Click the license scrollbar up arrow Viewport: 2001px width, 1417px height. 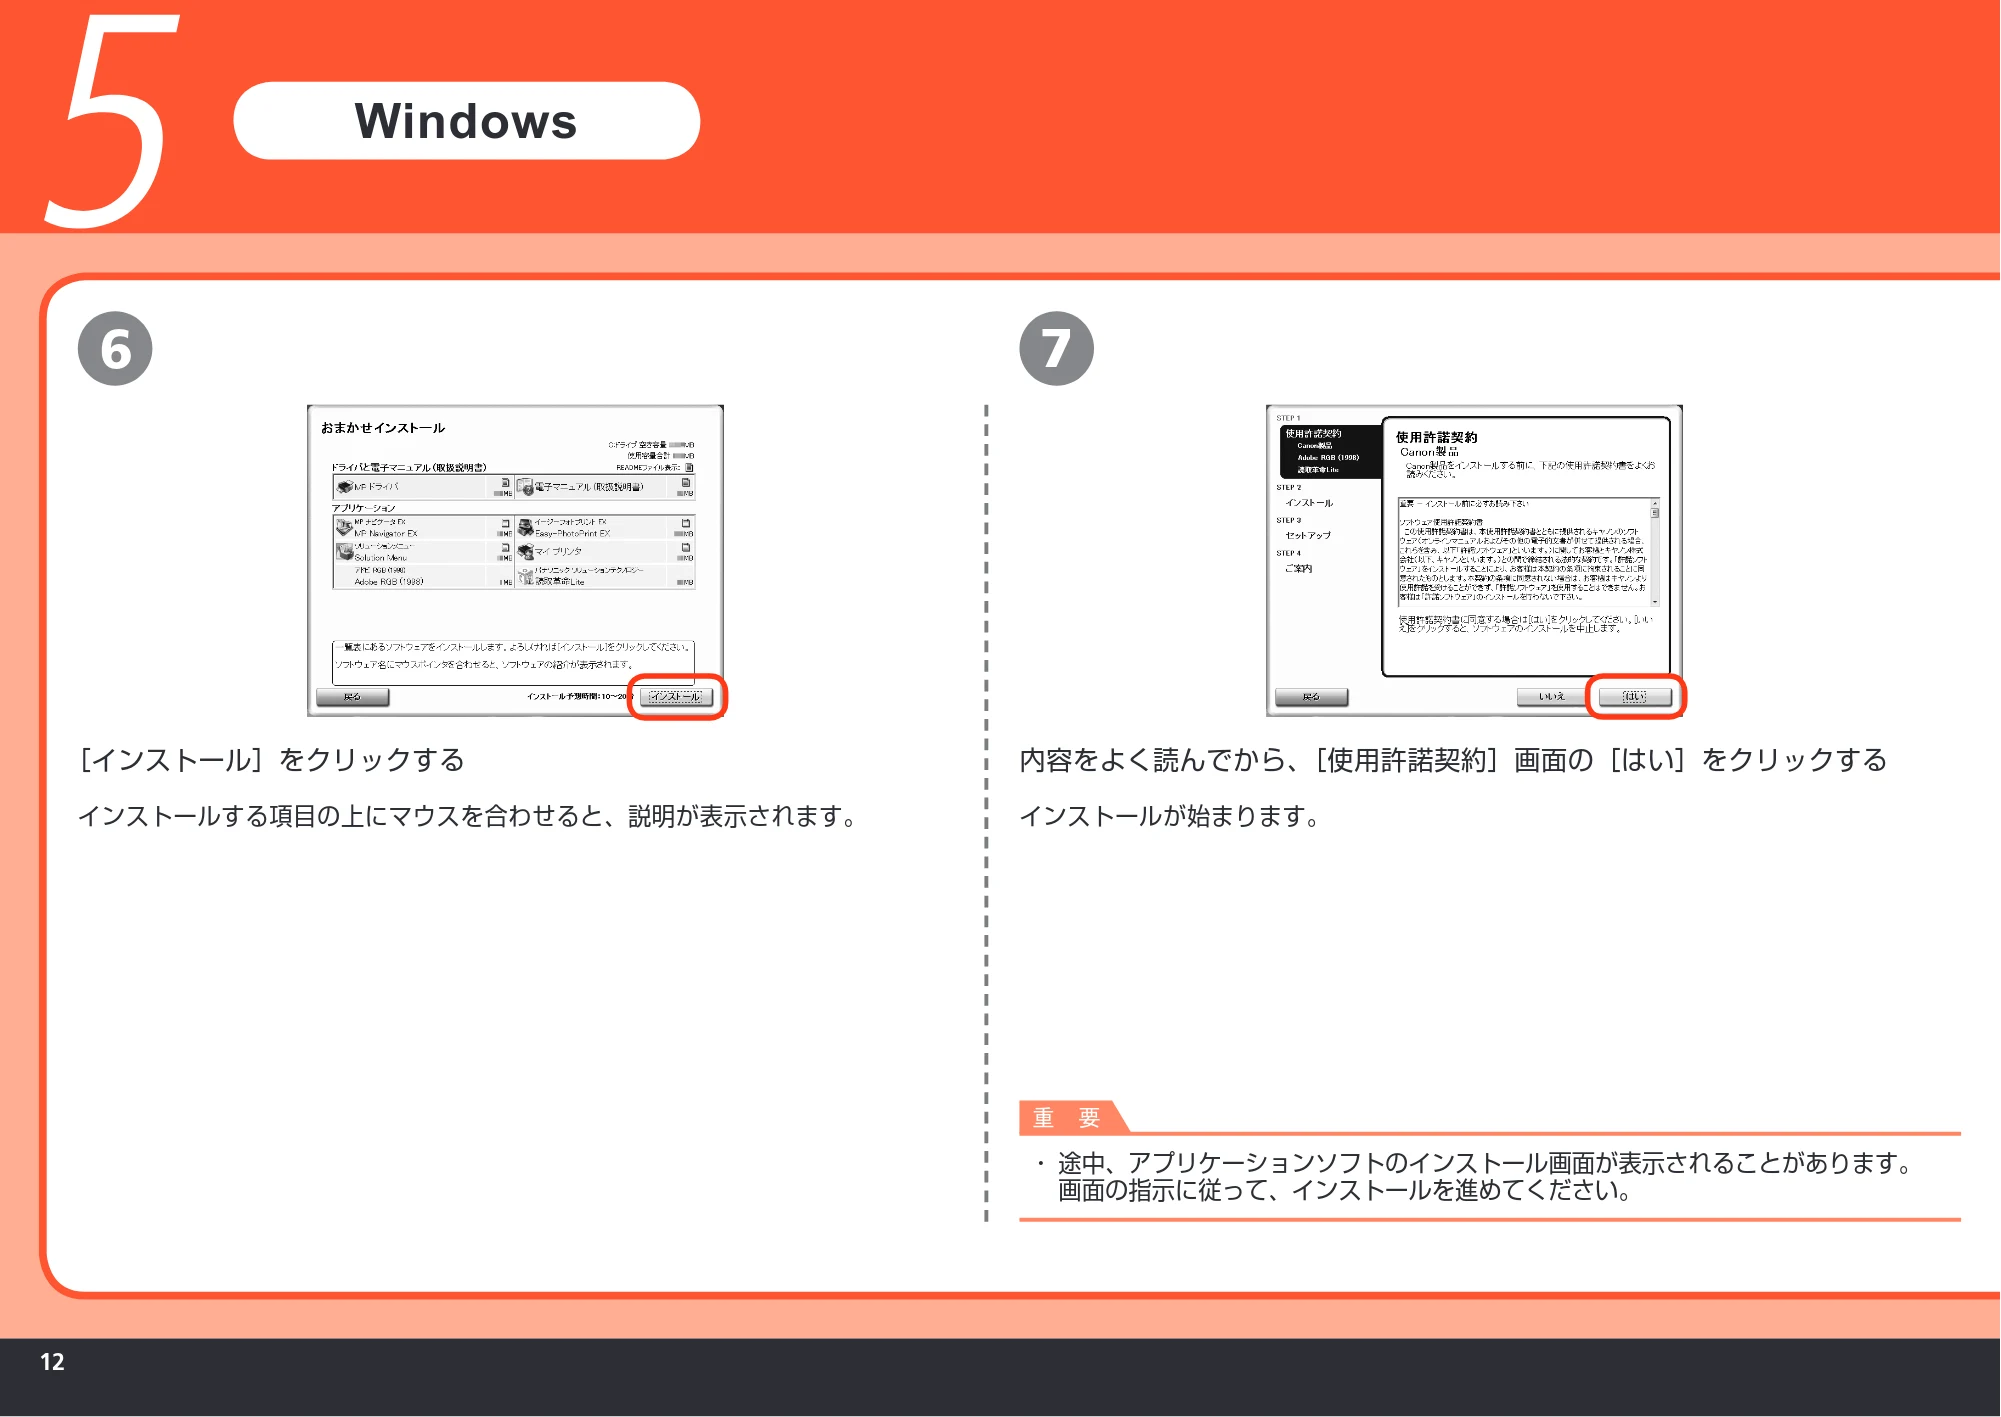click(x=1655, y=503)
